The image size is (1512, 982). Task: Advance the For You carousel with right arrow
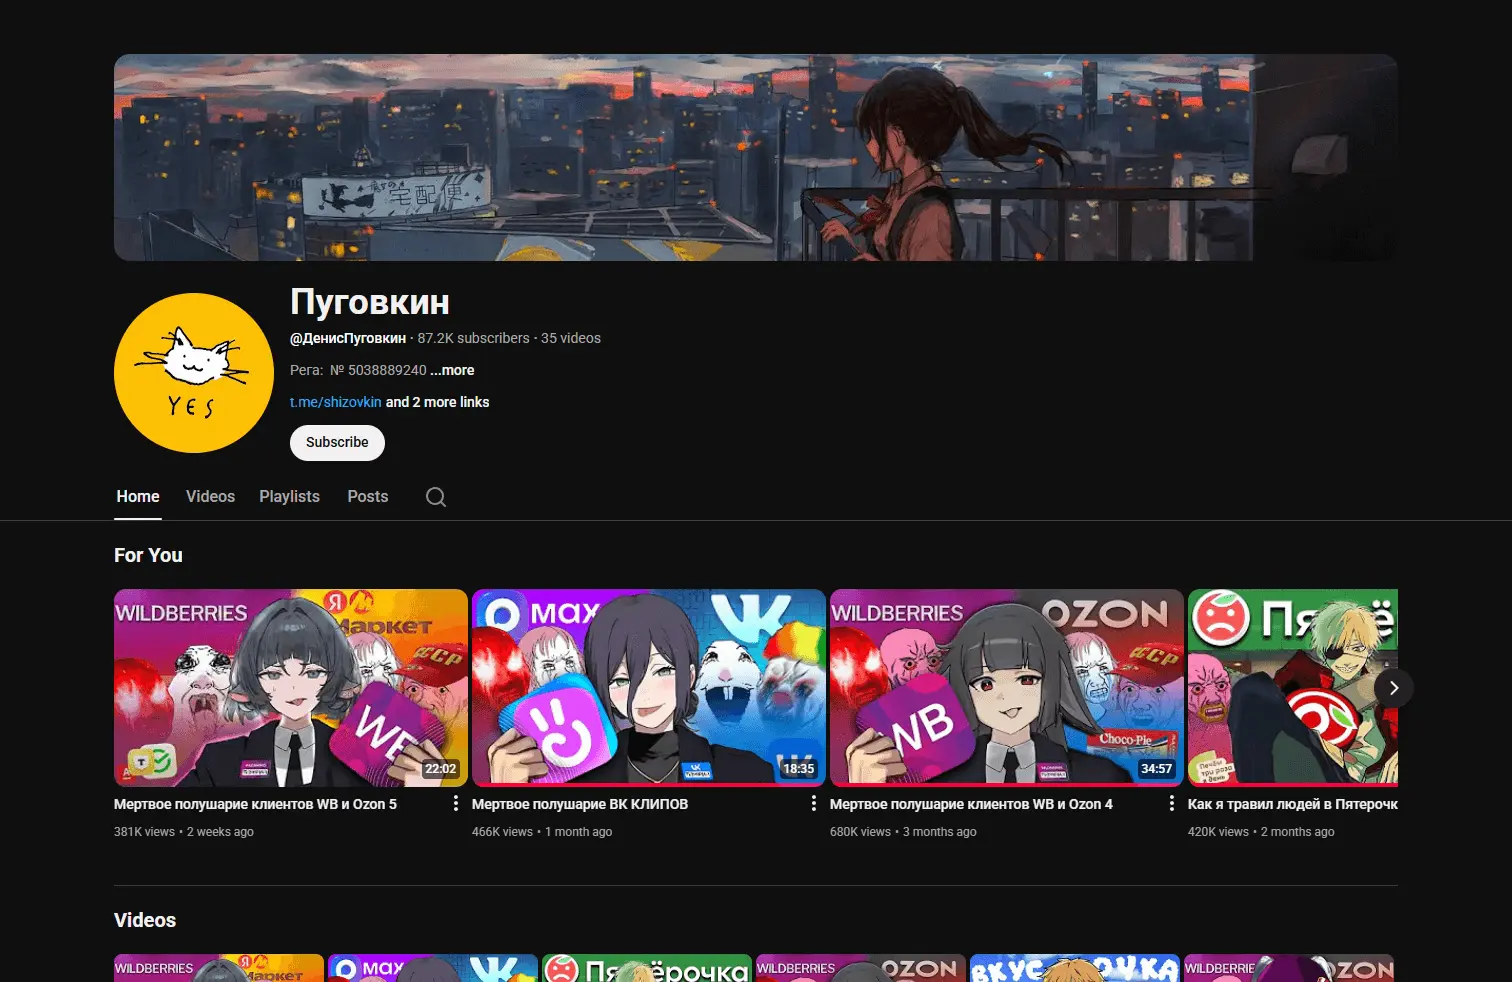tap(1393, 688)
